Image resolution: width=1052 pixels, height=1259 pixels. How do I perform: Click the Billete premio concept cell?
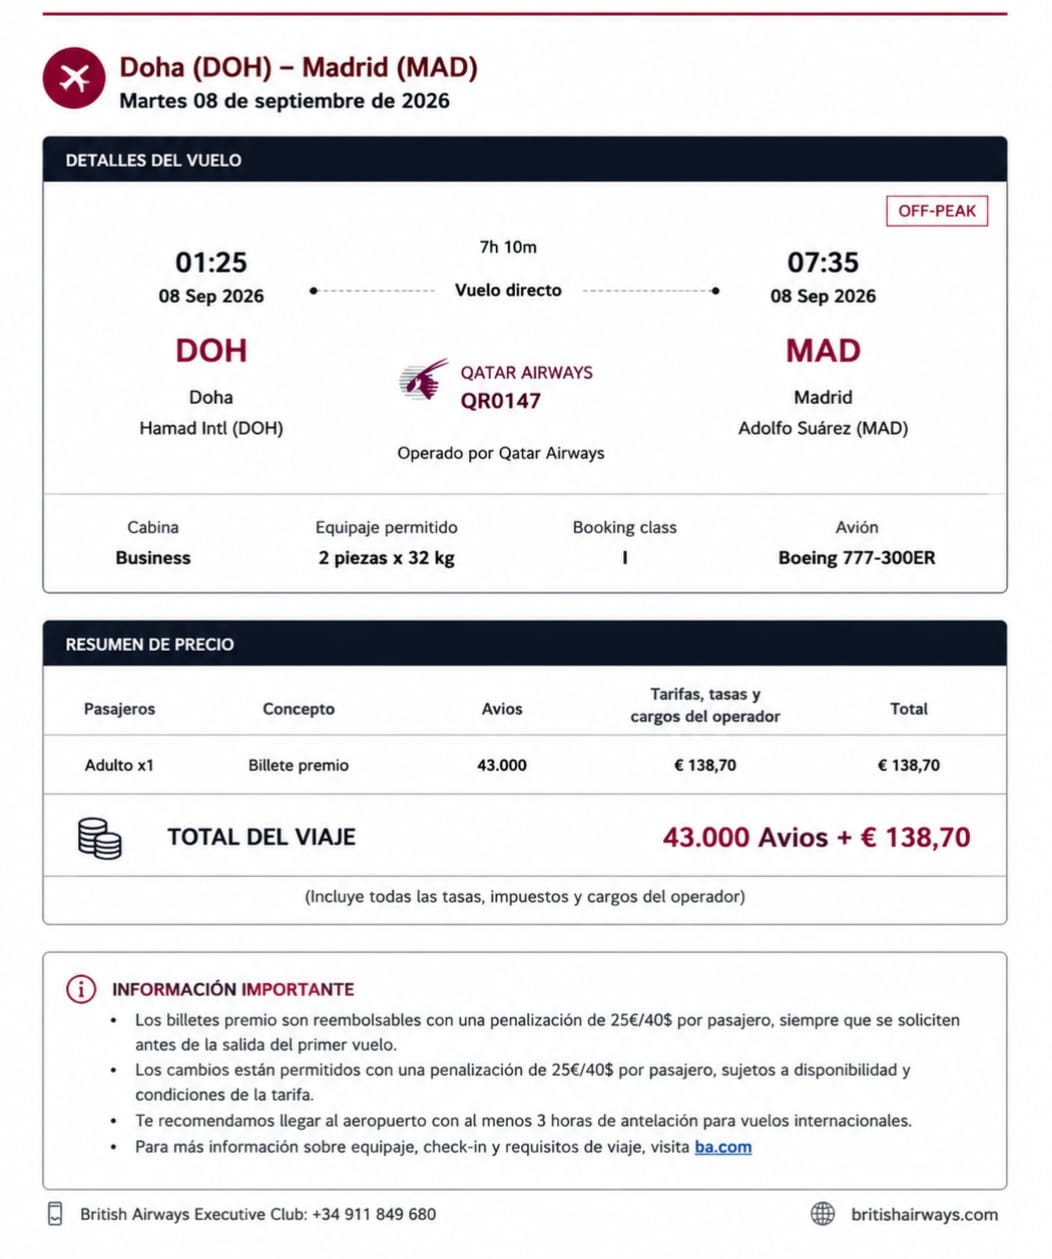(x=298, y=765)
